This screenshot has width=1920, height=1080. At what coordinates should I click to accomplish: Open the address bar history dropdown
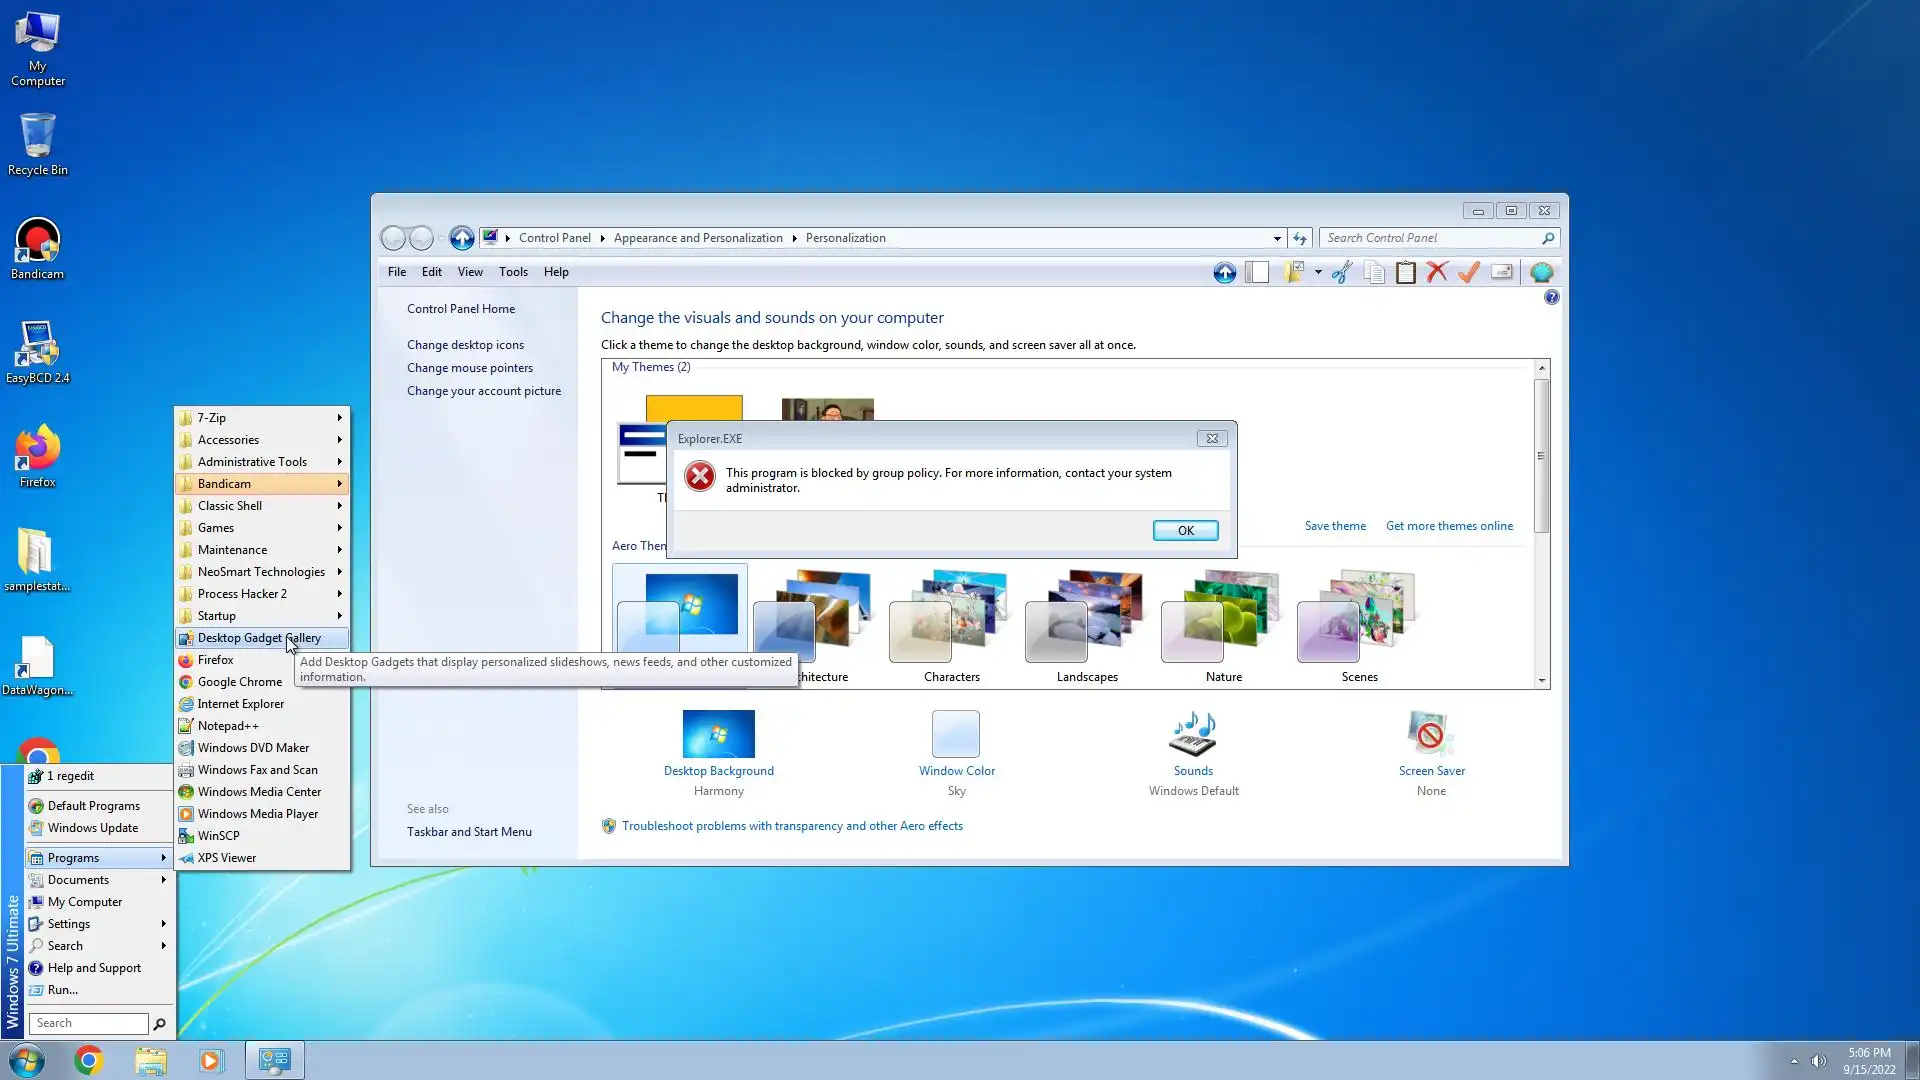pyautogui.click(x=1277, y=238)
